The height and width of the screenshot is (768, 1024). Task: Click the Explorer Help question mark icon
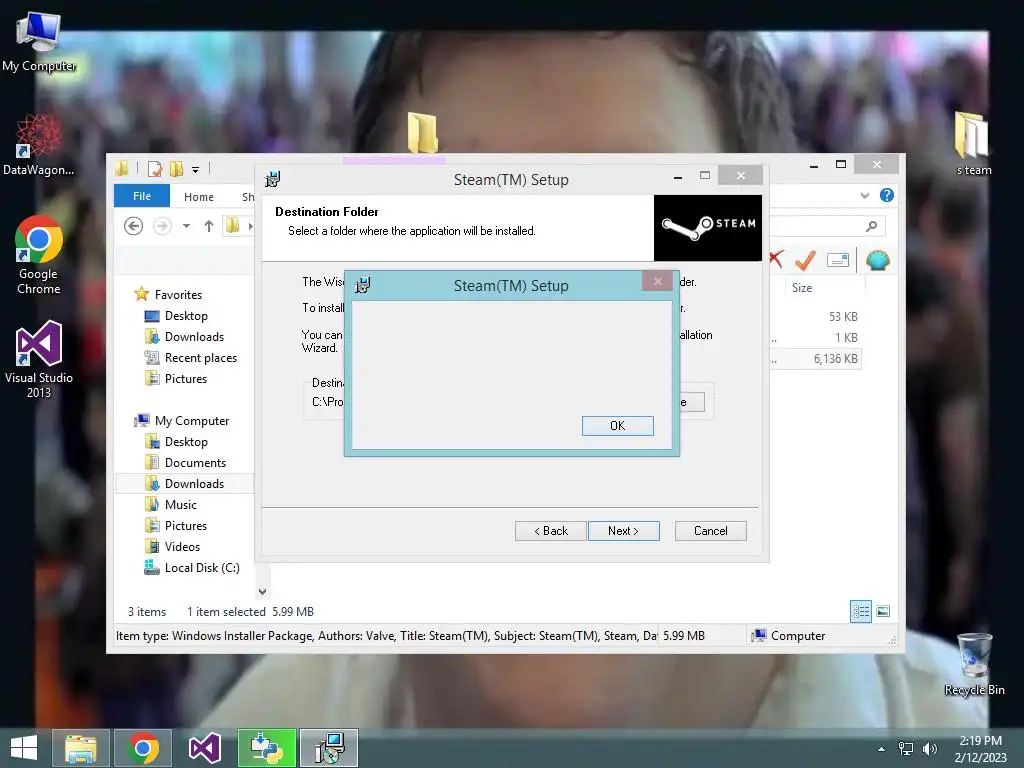(x=886, y=195)
